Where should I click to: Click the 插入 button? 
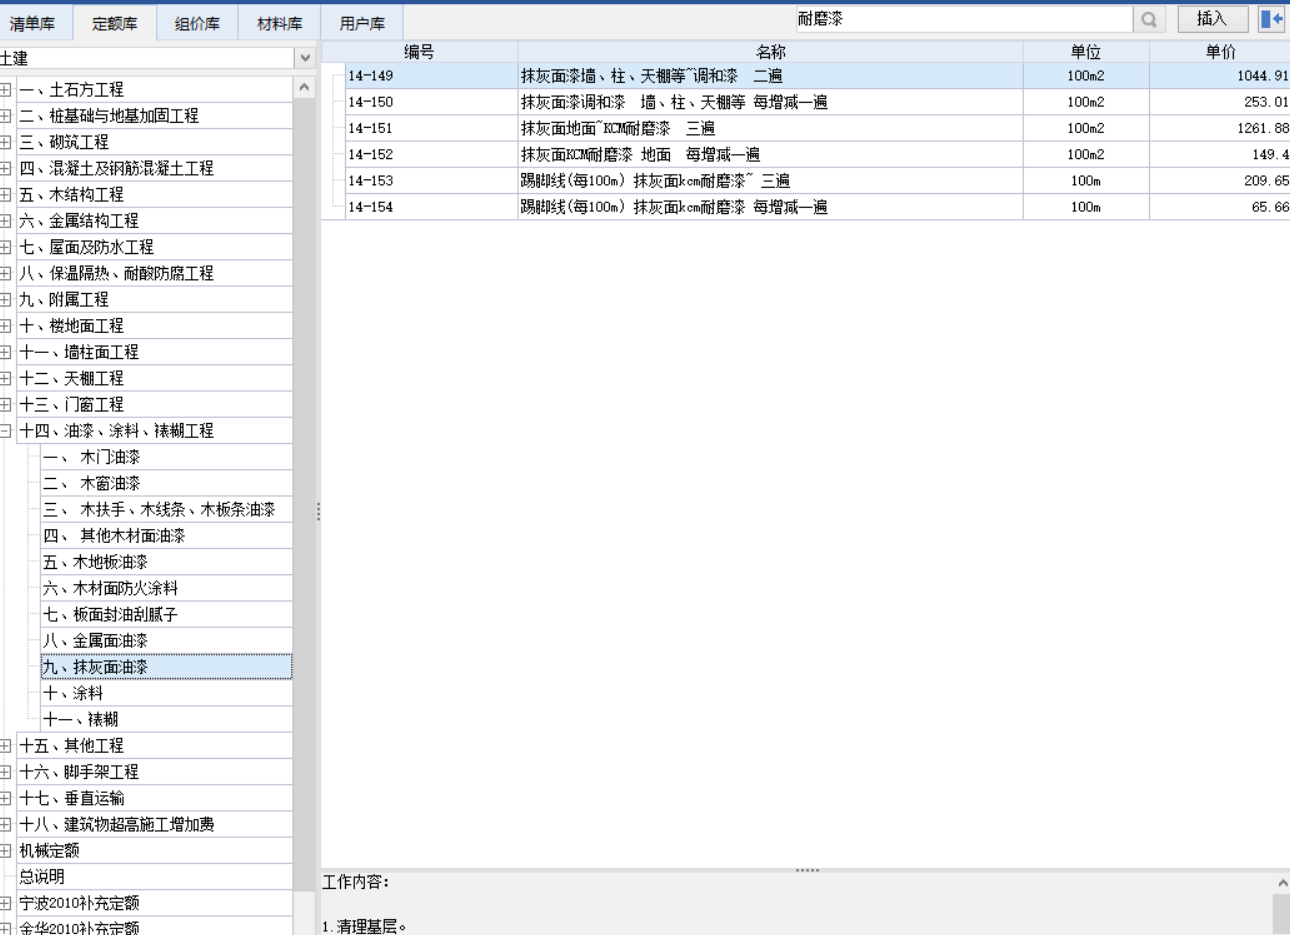[1212, 19]
